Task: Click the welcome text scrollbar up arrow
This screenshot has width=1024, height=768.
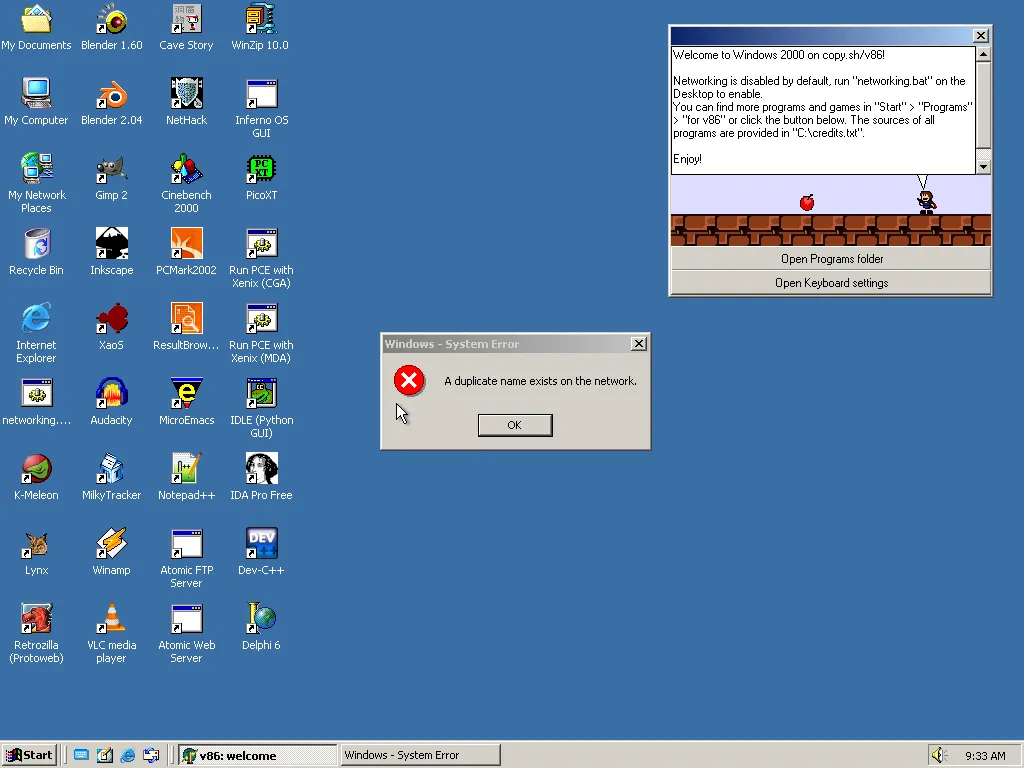Action: [984, 54]
